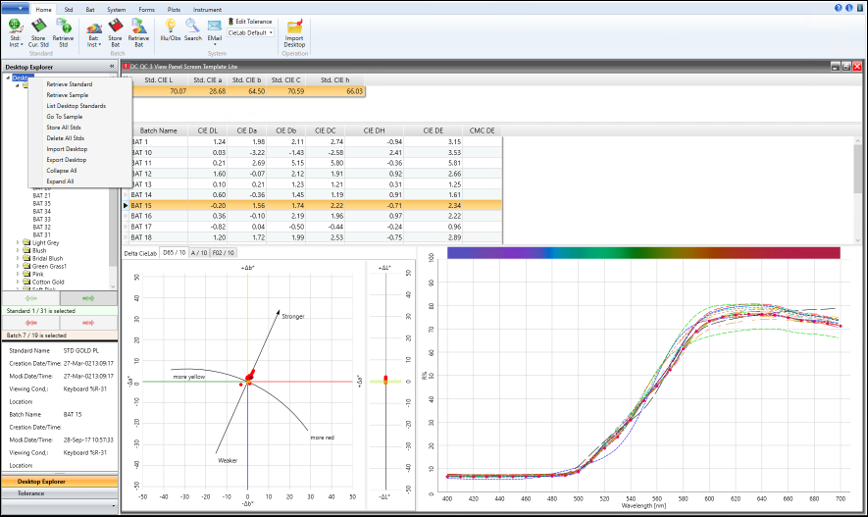Click the EMail envelope icon
Image resolution: width=868 pixels, height=517 pixels.
(x=214, y=25)
